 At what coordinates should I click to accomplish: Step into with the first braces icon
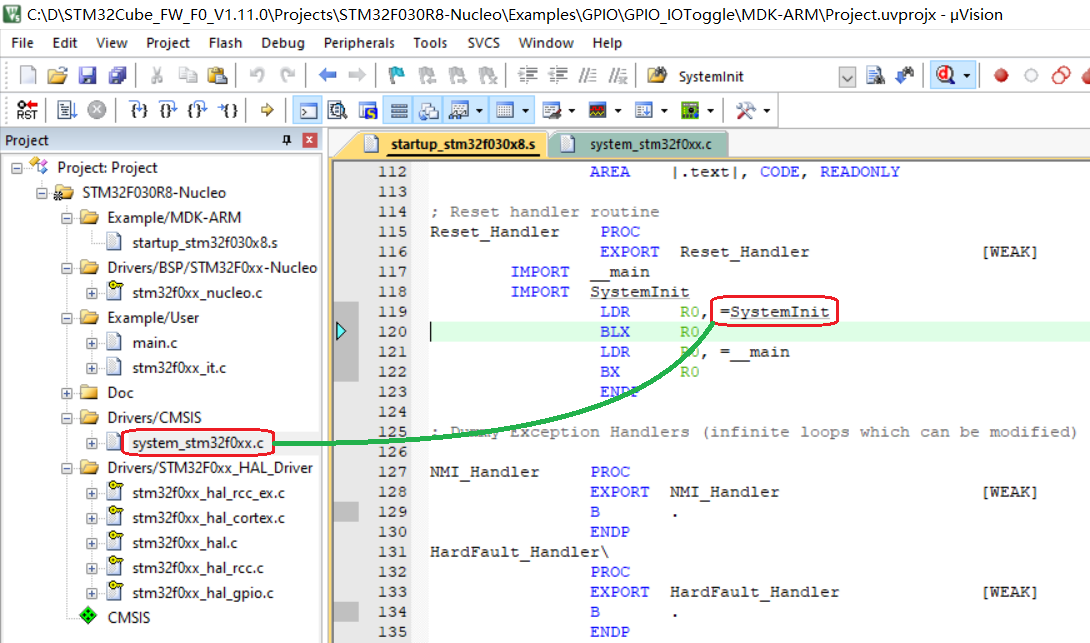pyautogui.click(x=139, y=110)
